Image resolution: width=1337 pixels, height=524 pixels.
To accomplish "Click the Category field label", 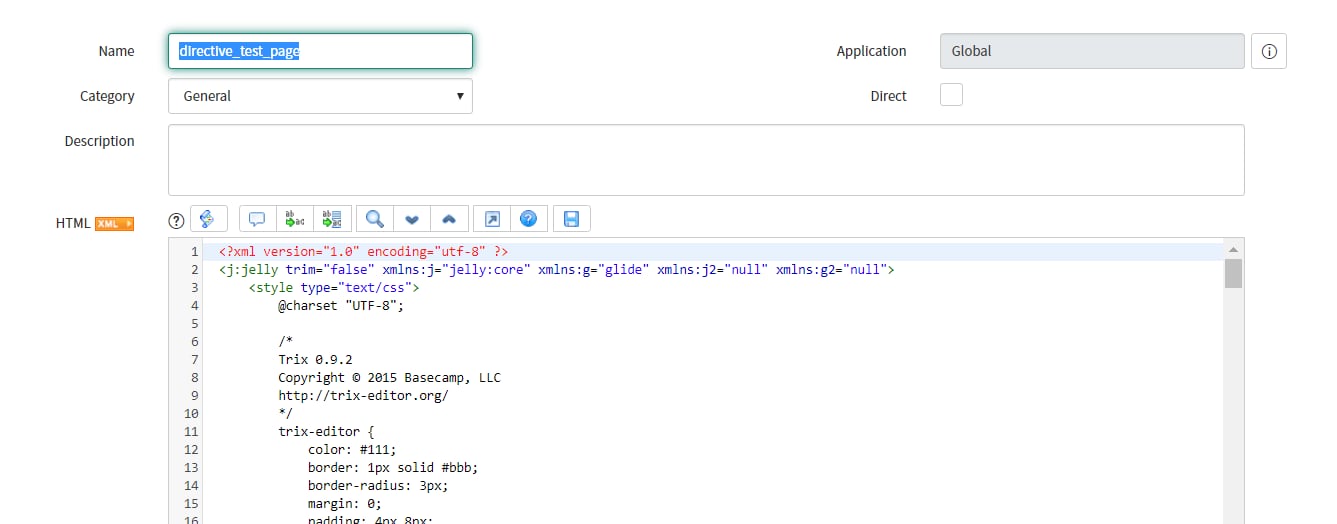I will [107, 96].
